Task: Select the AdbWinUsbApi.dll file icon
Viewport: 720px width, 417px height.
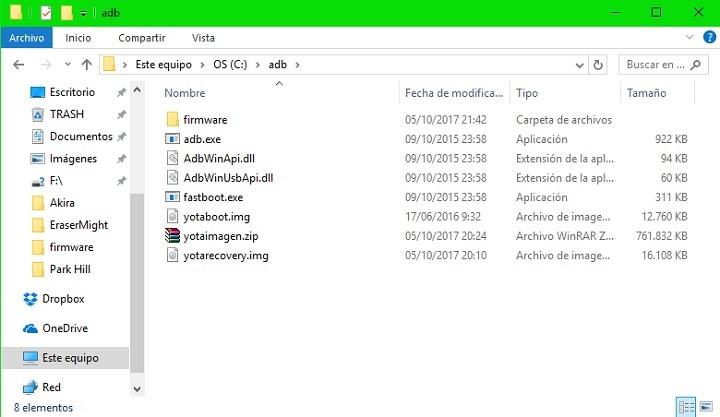Action: tap(173, 177)
